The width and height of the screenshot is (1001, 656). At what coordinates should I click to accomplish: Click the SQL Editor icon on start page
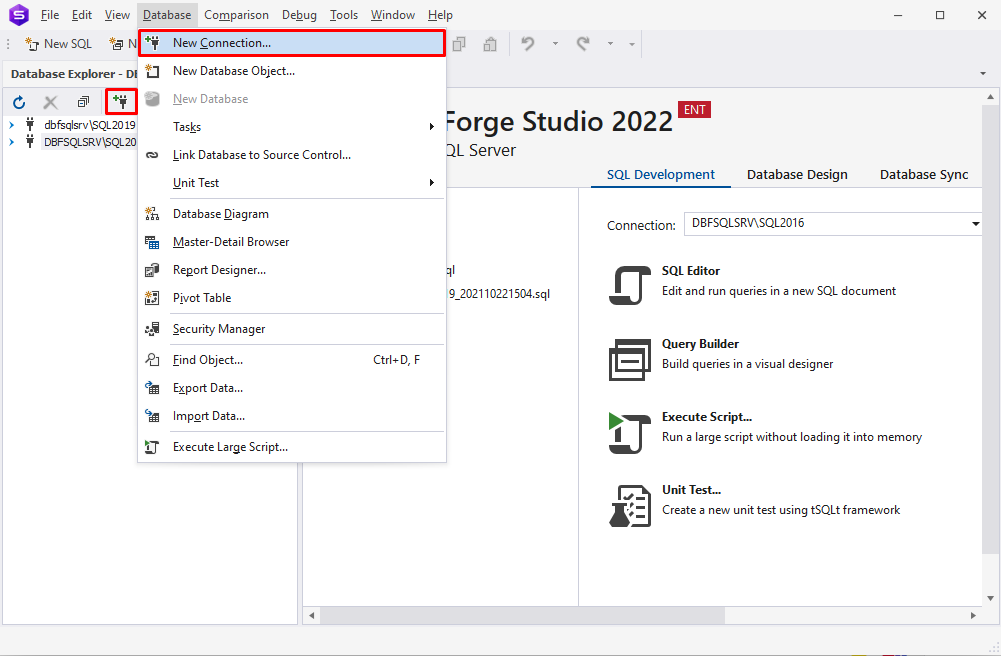click(630, 284)
